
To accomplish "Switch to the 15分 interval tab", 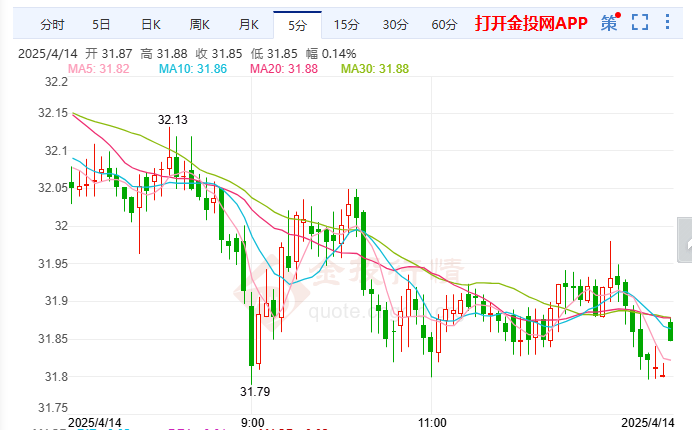I will [346, 25].
